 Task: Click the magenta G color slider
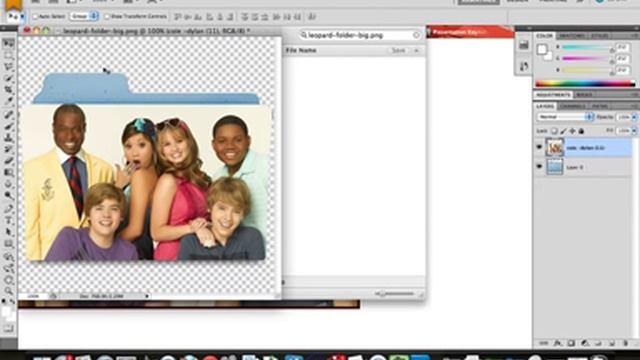587,59
